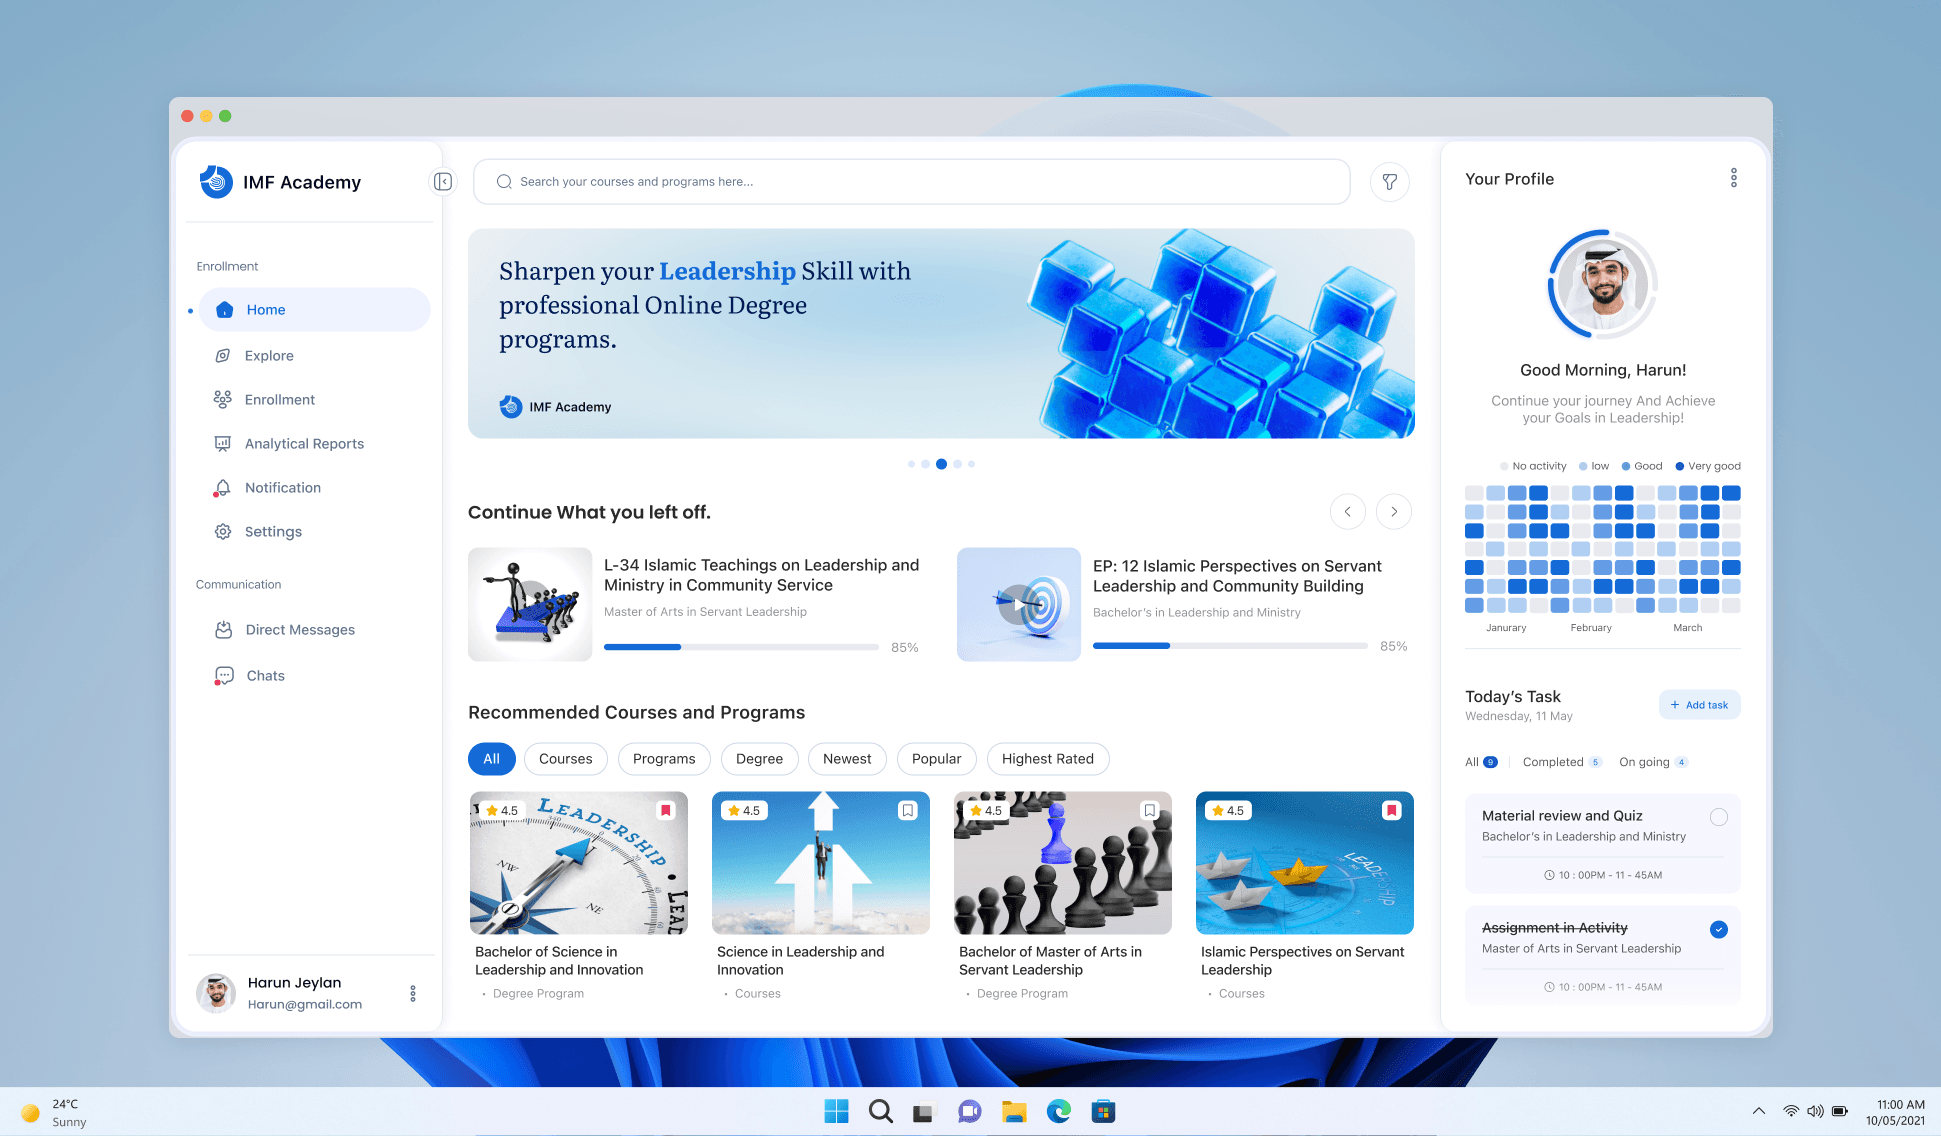Image resolution: width=1941 pixels, height=1136 pixels.
Task: Collapse the sidebar with the panel icon
Action: (x=442, y=181)
